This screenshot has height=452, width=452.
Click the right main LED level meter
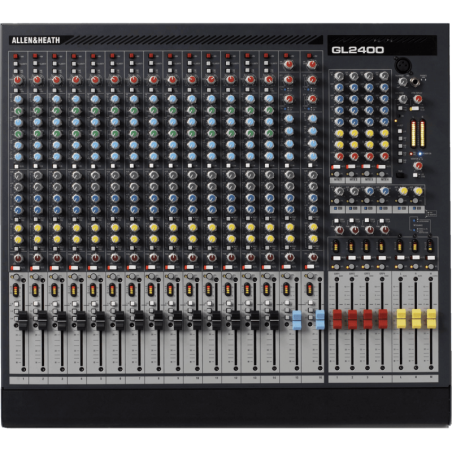click(x=422, y=133)
